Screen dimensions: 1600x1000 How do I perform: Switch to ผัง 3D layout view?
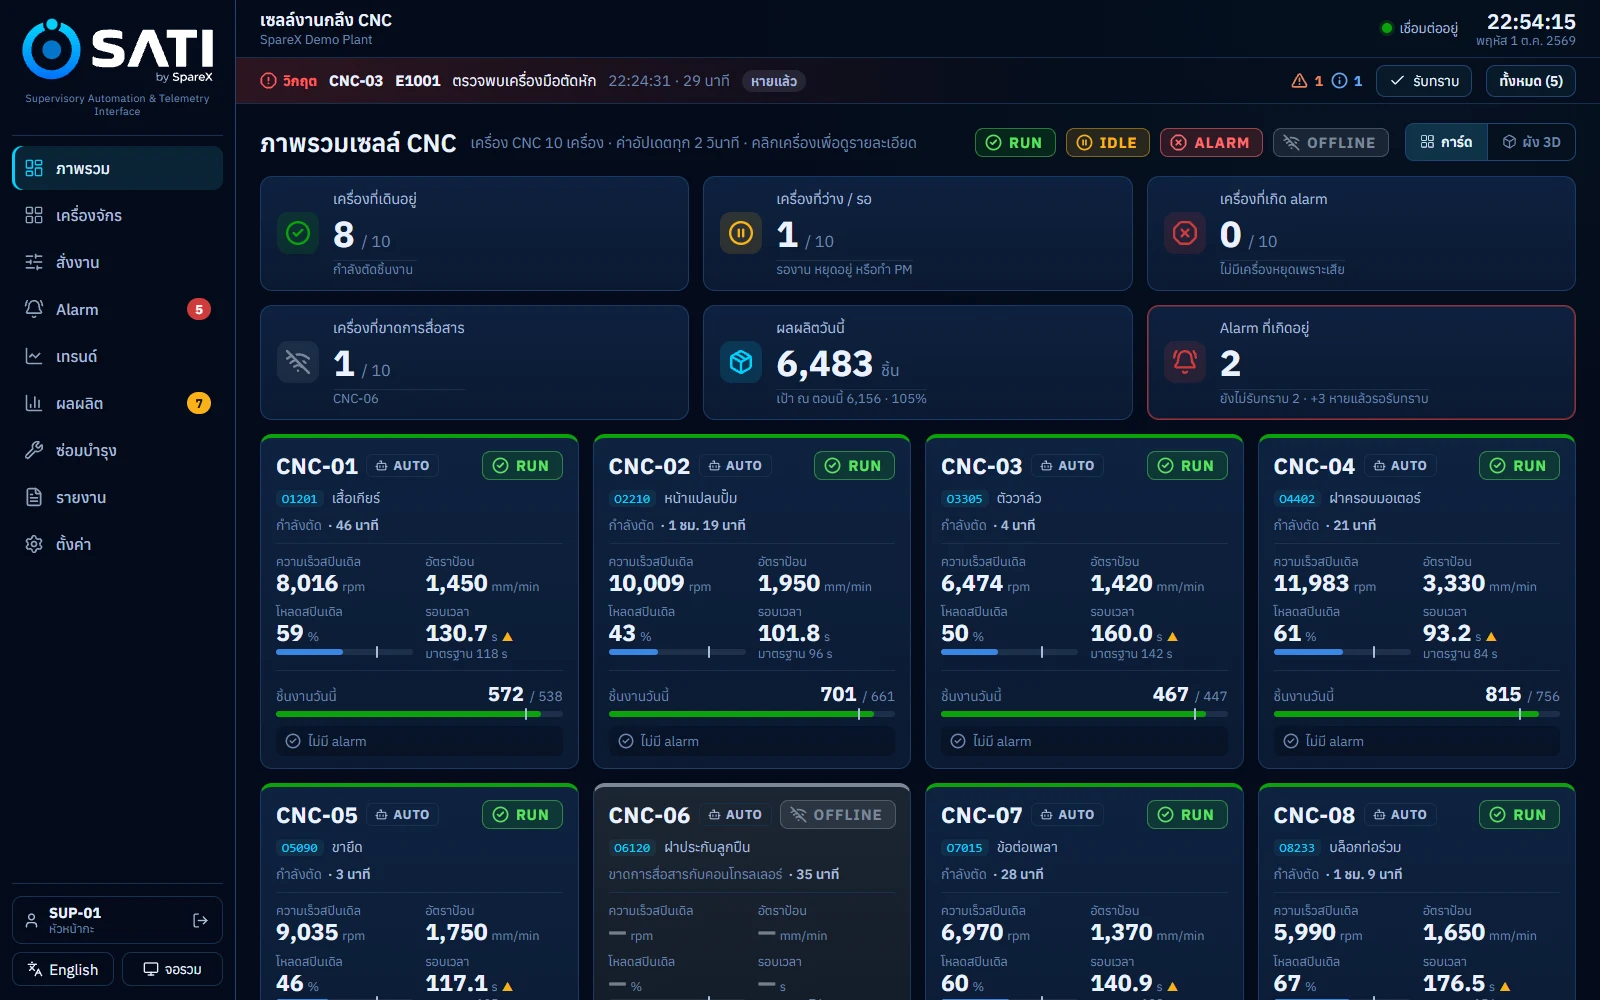tap(1532, 142)
